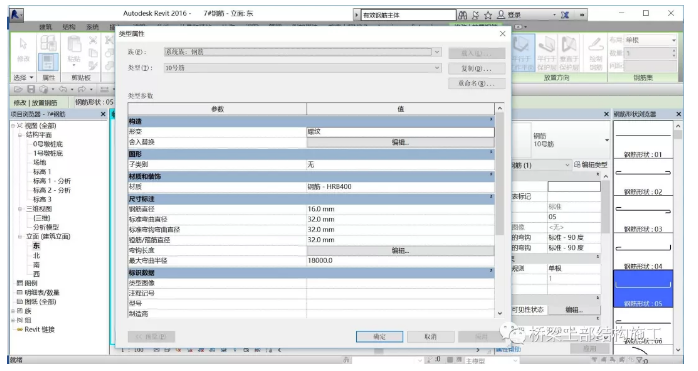This screenshot has width=698, height=371.
Task: Click the 形变 value input field
Action: coord(400,132)
